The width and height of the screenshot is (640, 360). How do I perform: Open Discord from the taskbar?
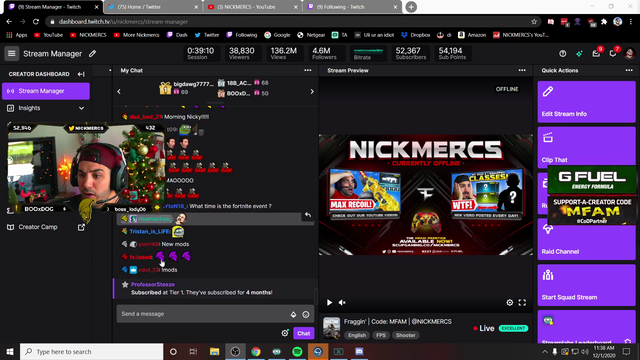pyautogui.click(x=359, y=351)
